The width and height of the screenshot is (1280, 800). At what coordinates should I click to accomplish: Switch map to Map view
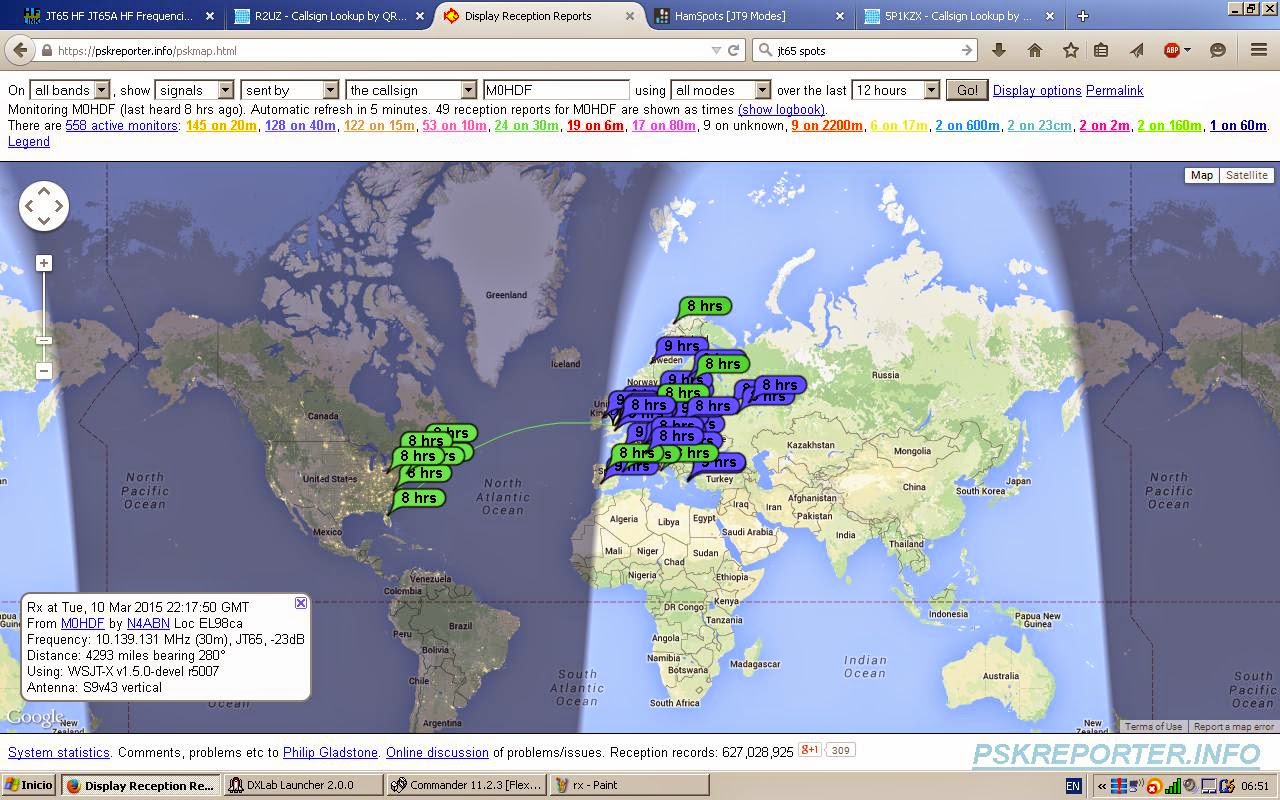coord(1201,175)
